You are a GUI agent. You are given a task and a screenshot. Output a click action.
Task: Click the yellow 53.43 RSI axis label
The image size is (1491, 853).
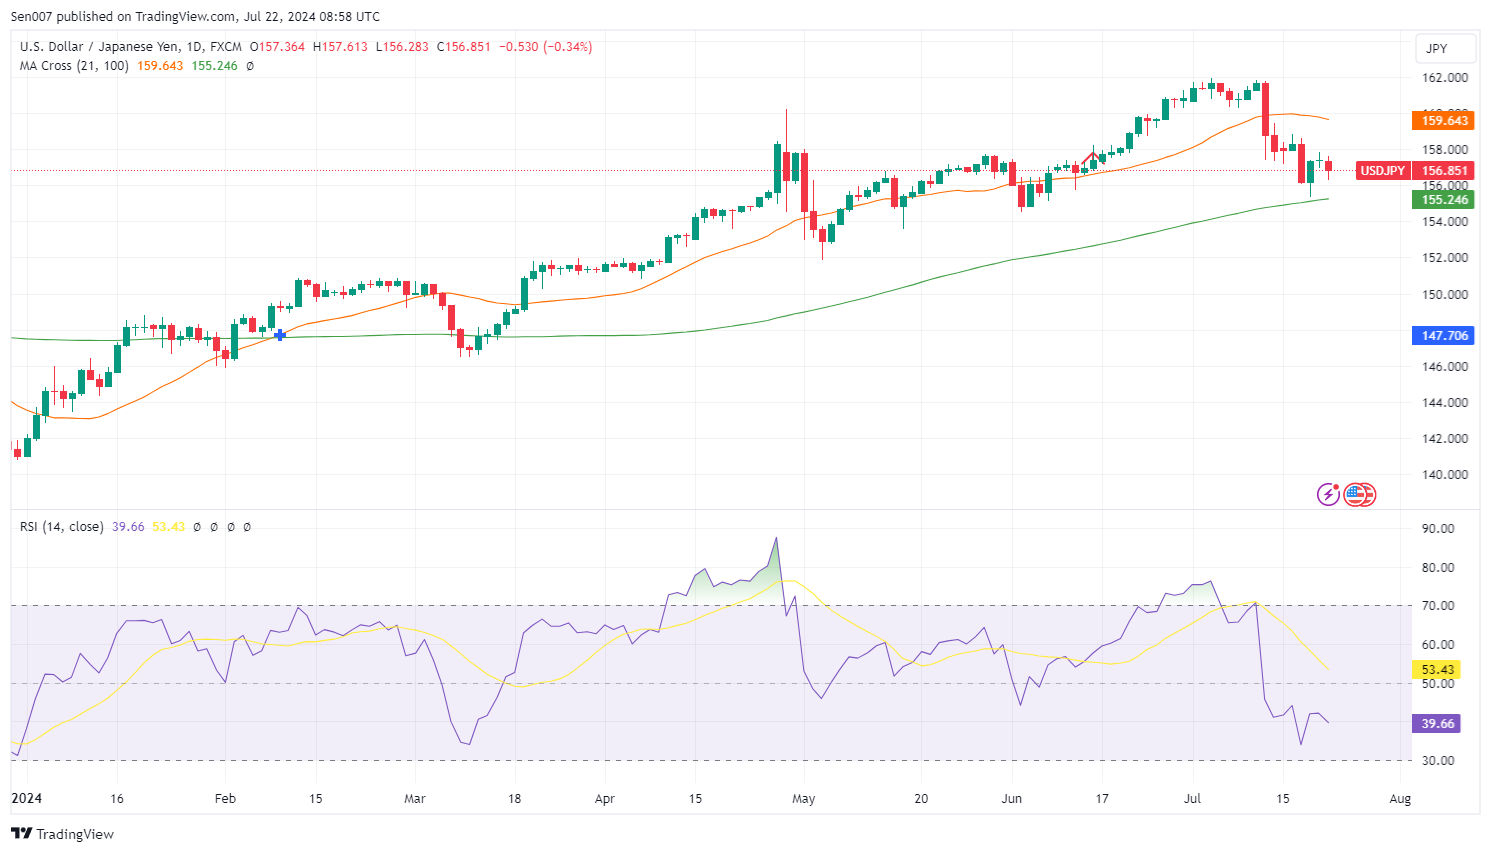[x=1437, y=670]
